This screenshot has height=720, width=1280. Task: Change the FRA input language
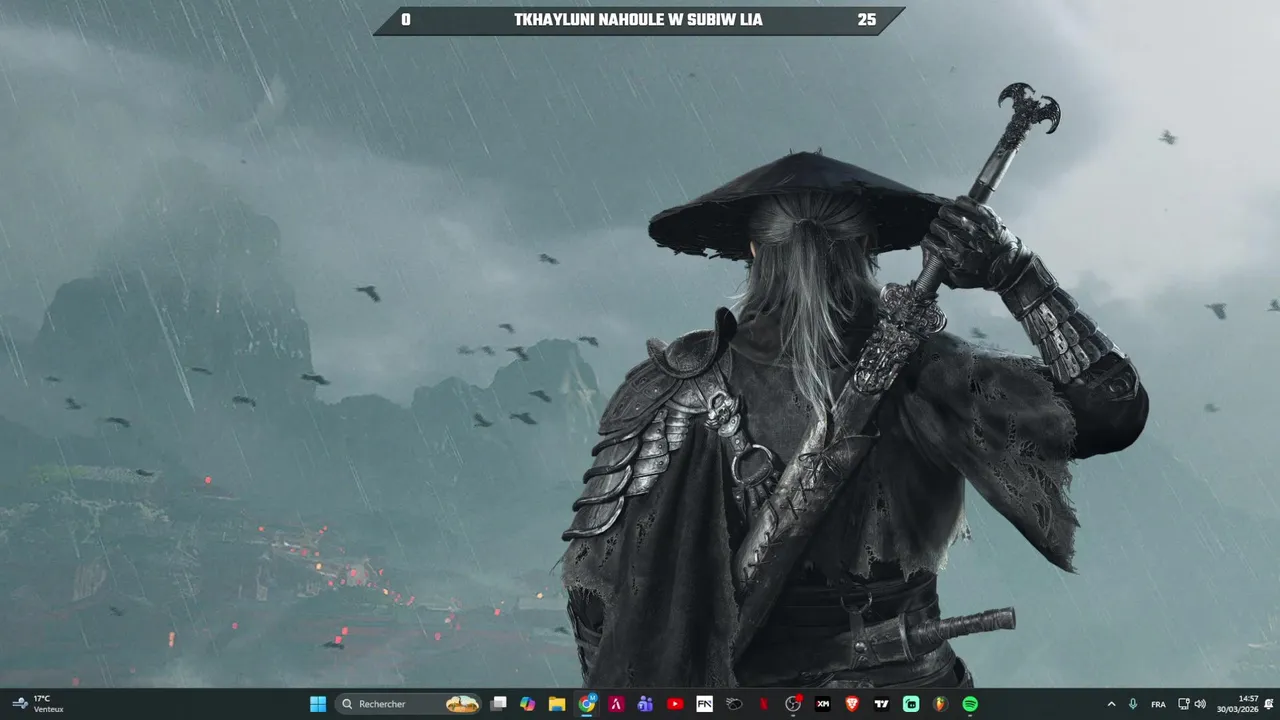(x=1158, y=704)
